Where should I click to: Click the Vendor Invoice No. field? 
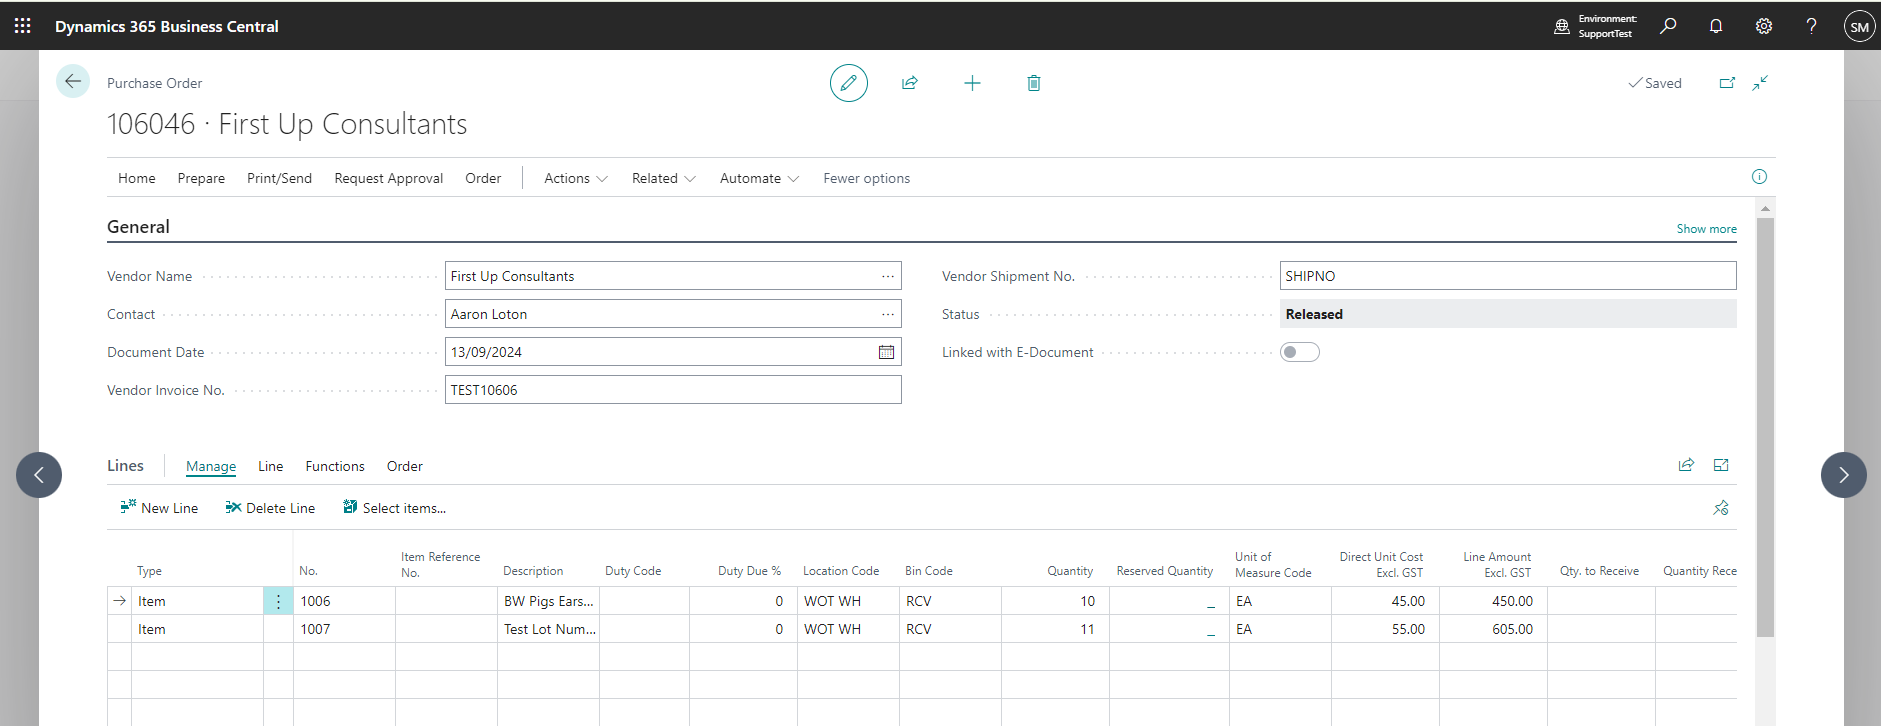(x=673, y=390)
